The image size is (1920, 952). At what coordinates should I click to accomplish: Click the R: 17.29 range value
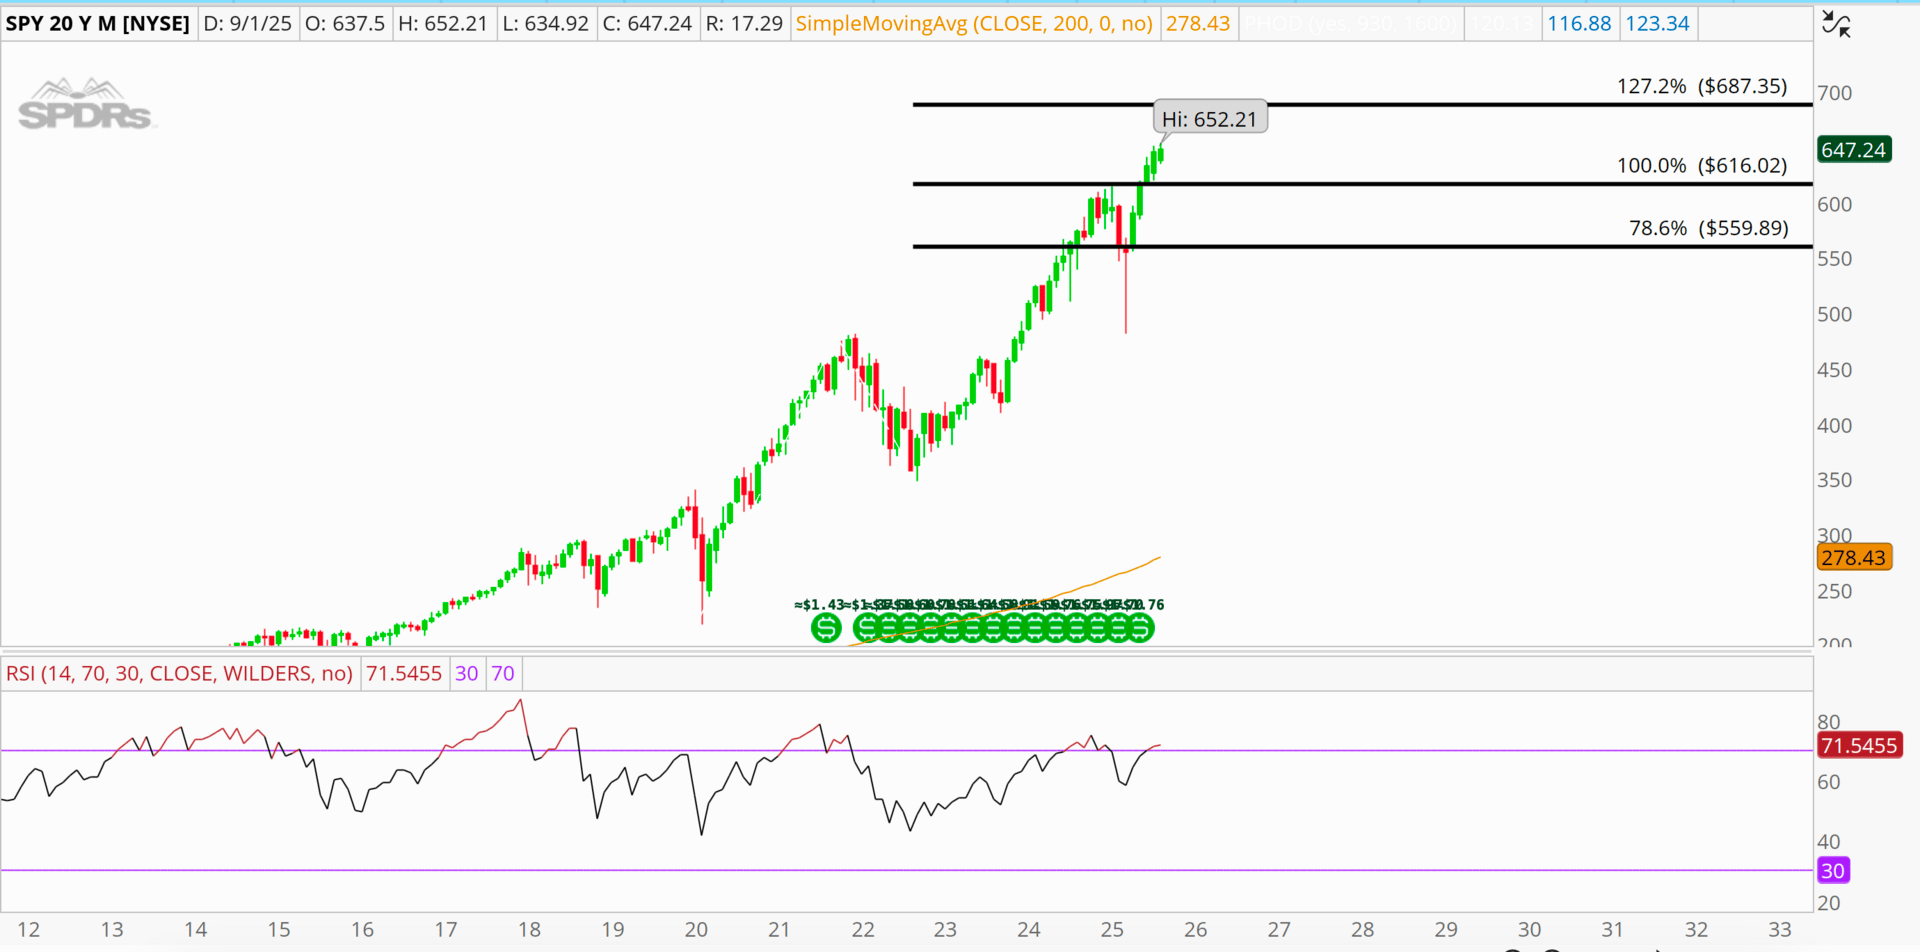coord(744,23)
